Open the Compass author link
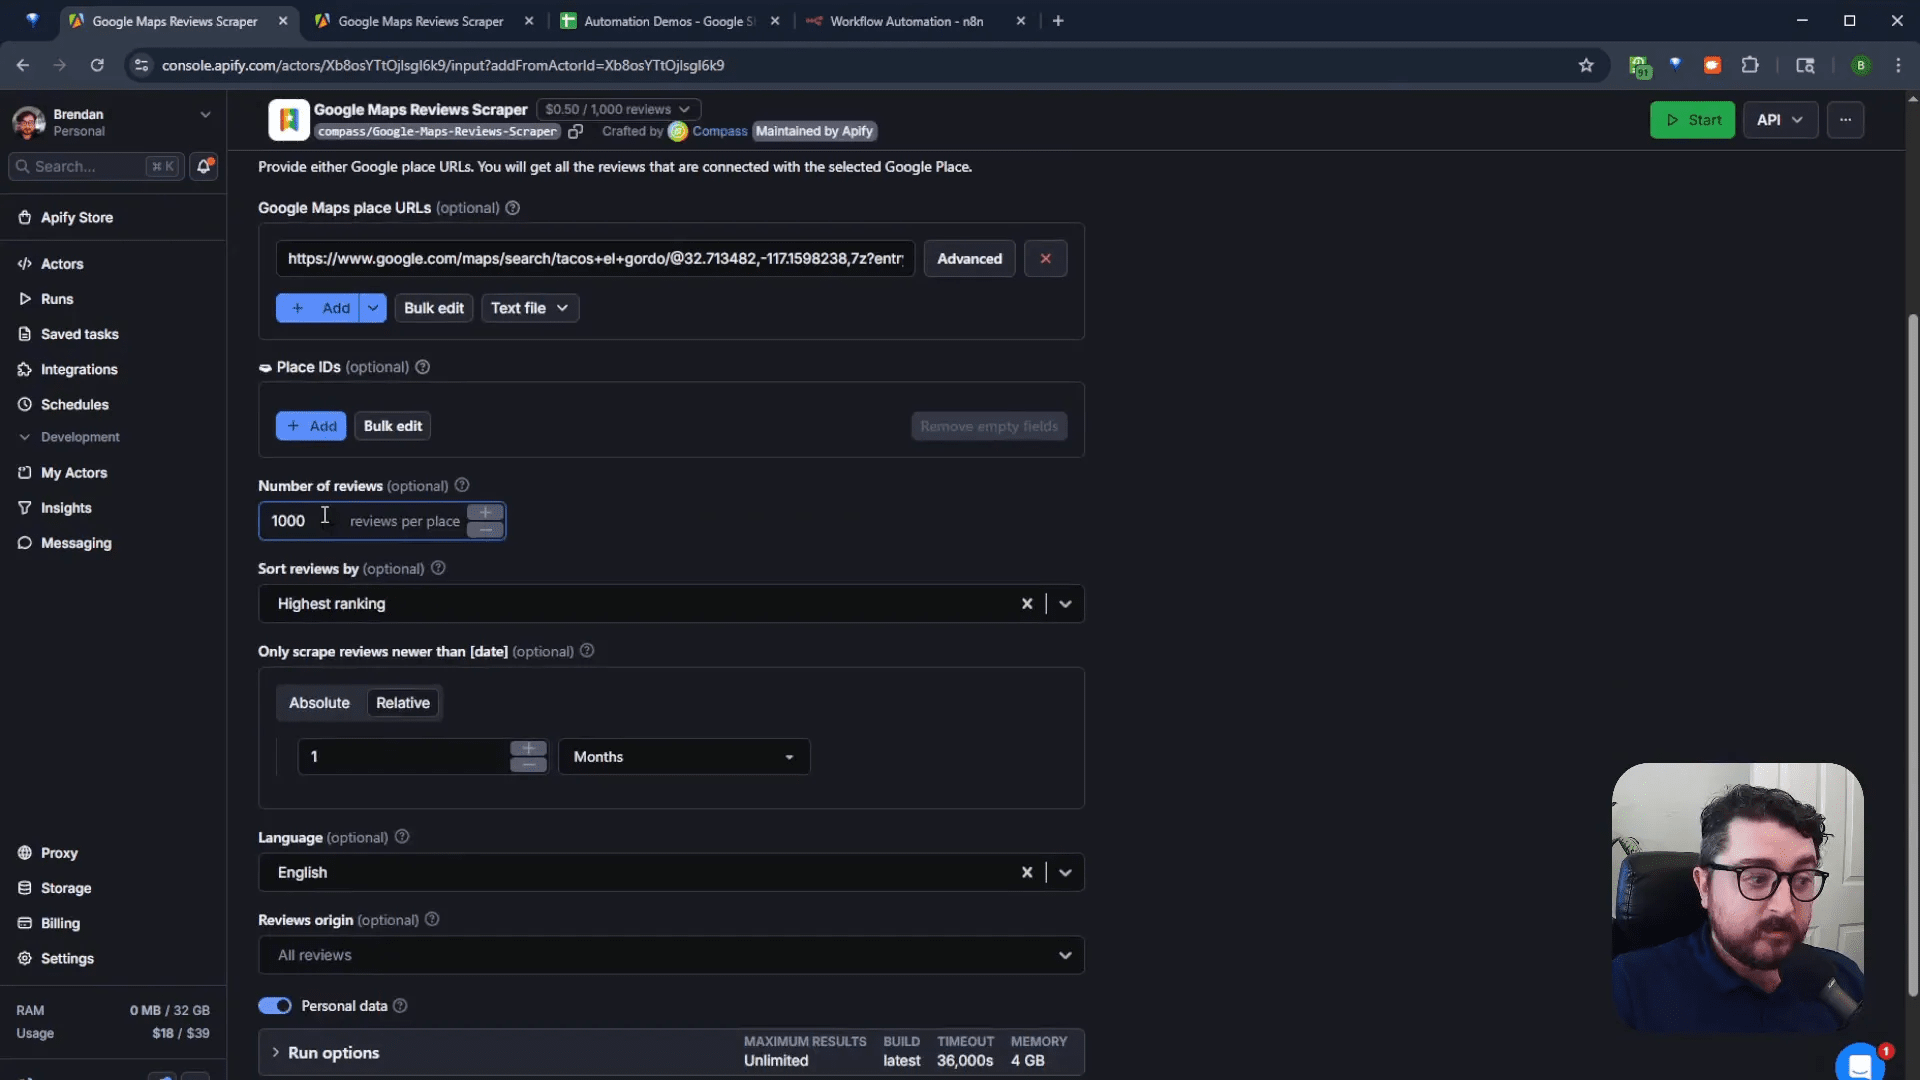The image size is (1920, 1080). 719,131
